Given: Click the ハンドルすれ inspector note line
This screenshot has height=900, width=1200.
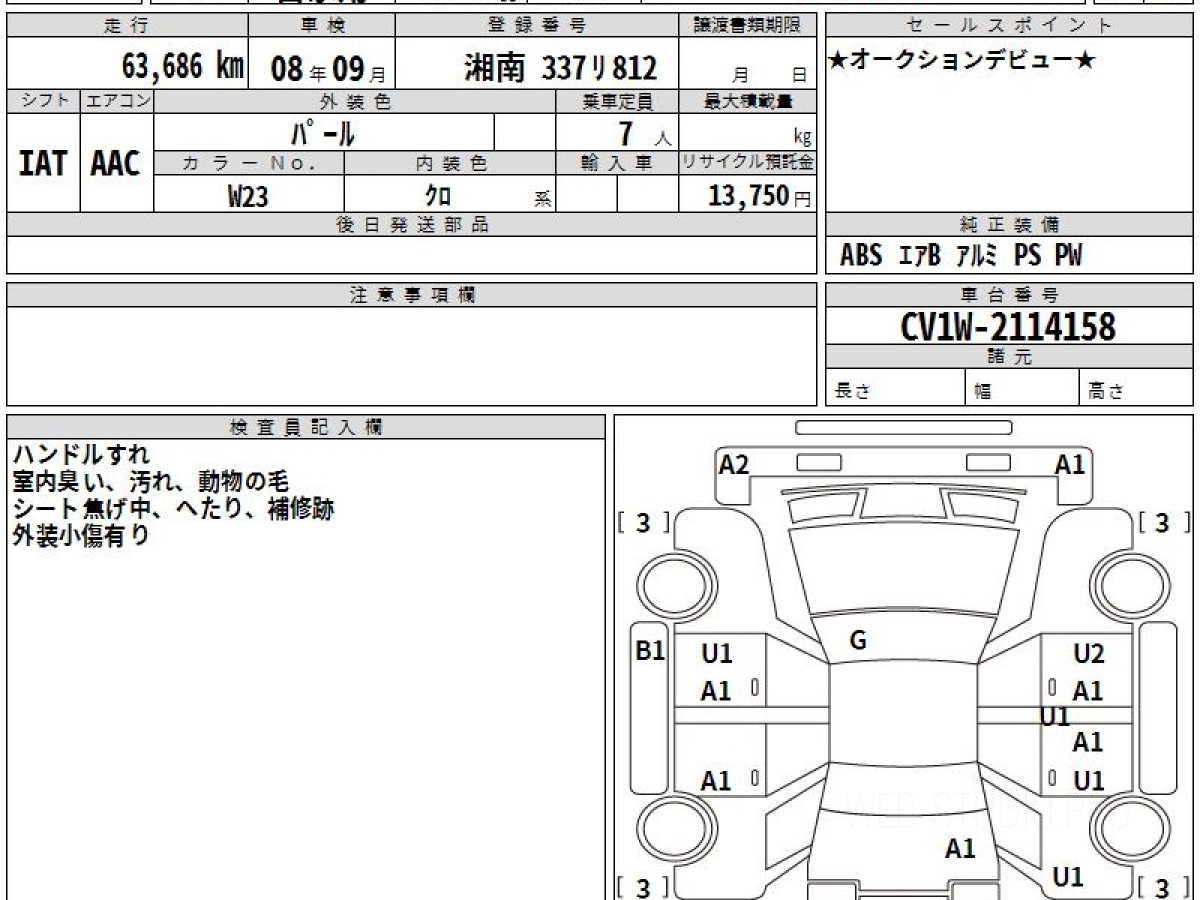Looking at the screenshot, I should (x=81, y=455).
